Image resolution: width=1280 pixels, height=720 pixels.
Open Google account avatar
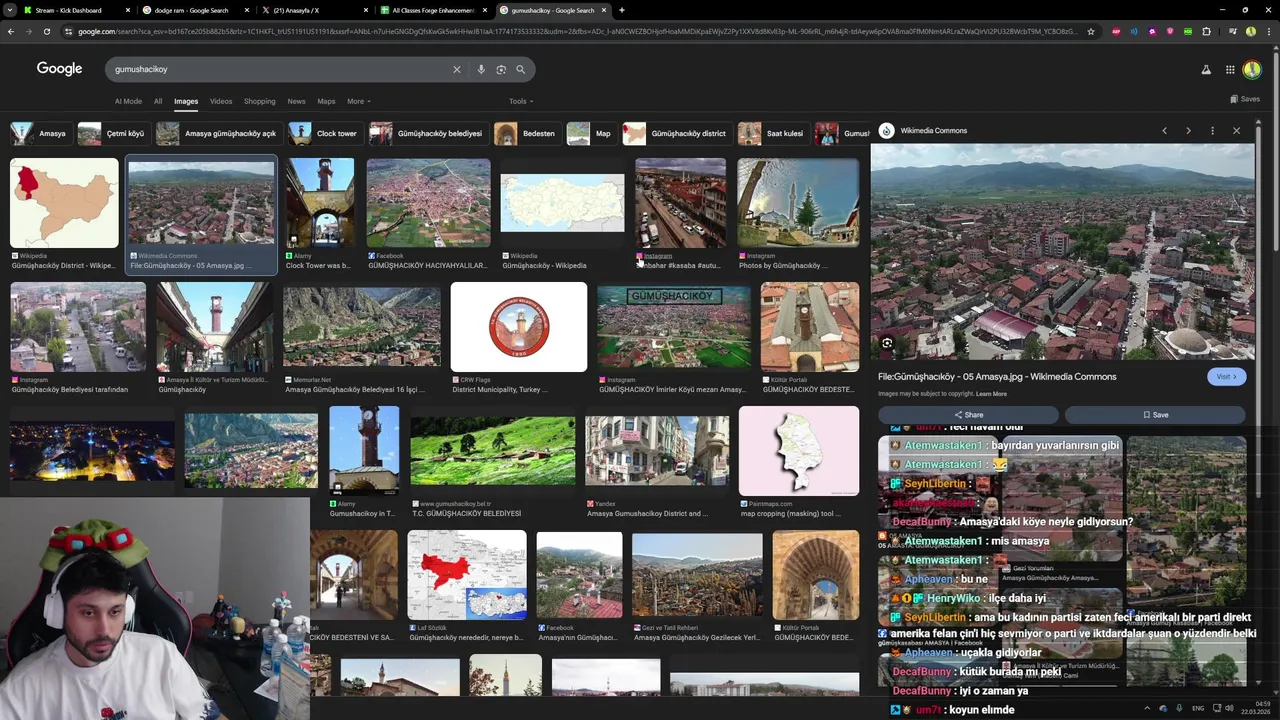1252,70
